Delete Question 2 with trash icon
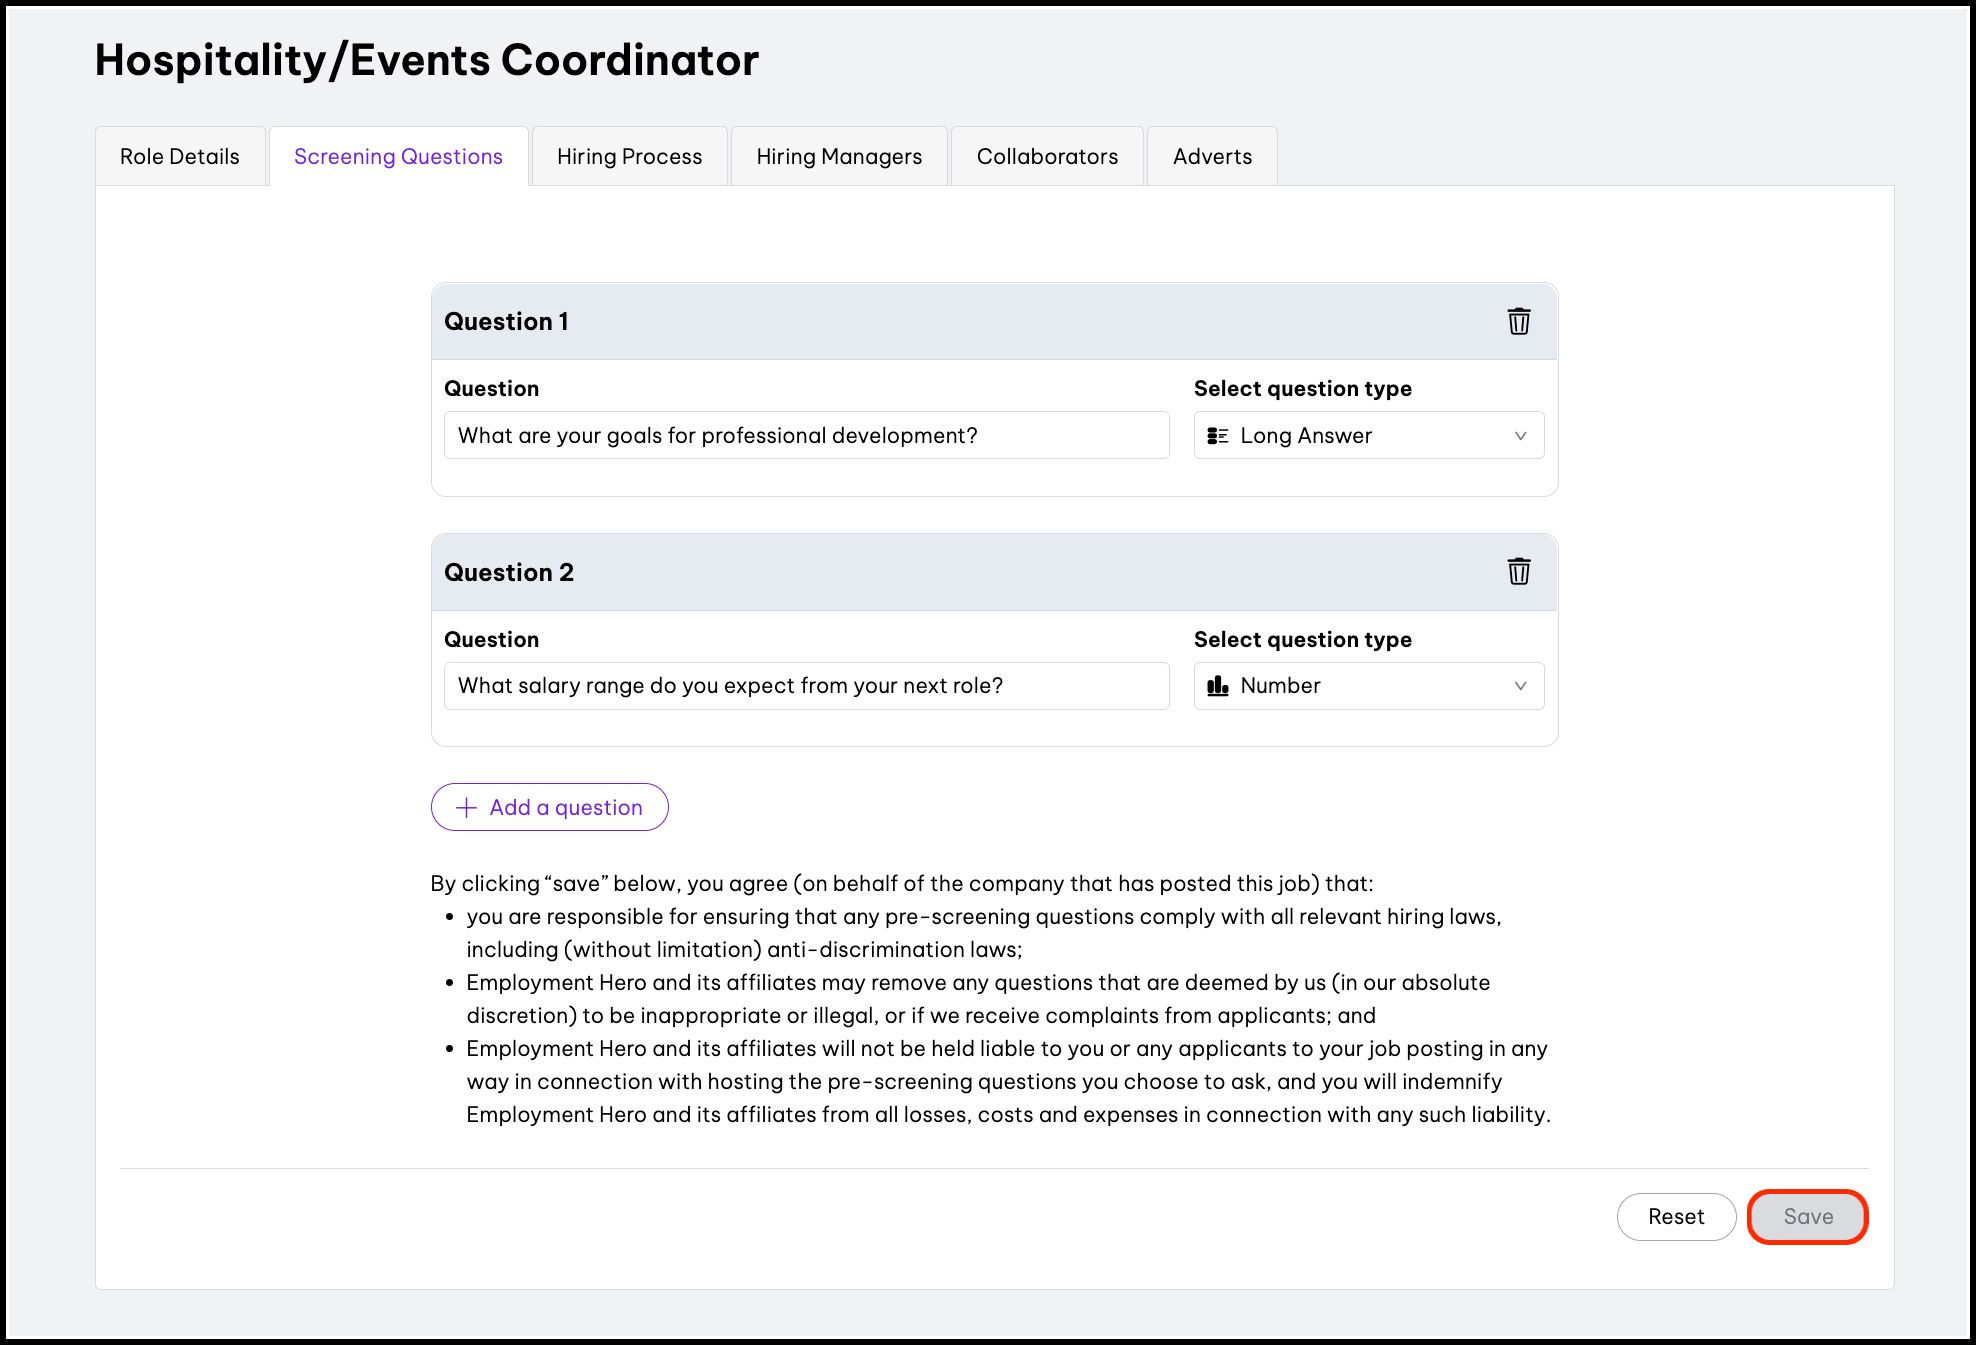The image size is (1976, 1345). coord(1518,572)
